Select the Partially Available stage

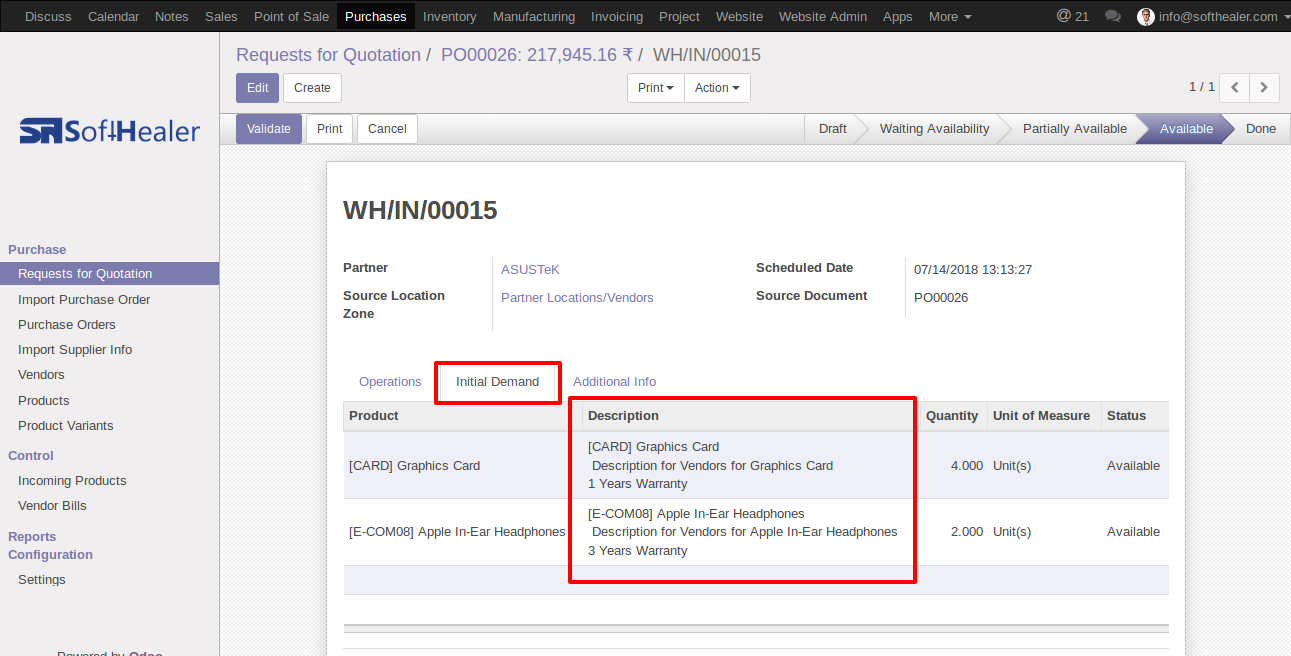(x=1074, y=129)
